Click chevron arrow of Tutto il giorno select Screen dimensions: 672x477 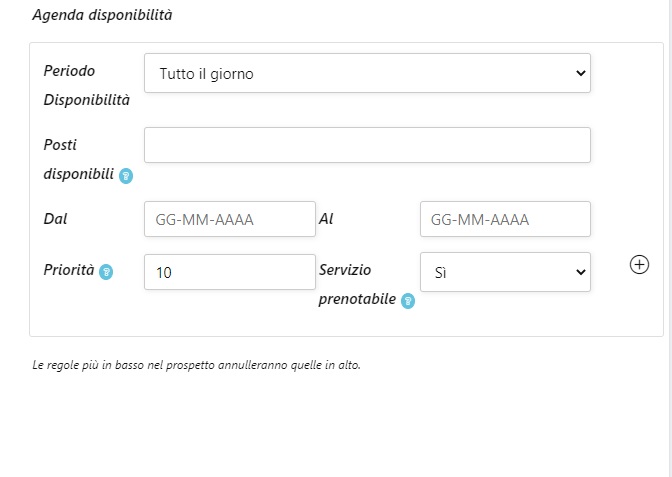click(x=580, y=73)
